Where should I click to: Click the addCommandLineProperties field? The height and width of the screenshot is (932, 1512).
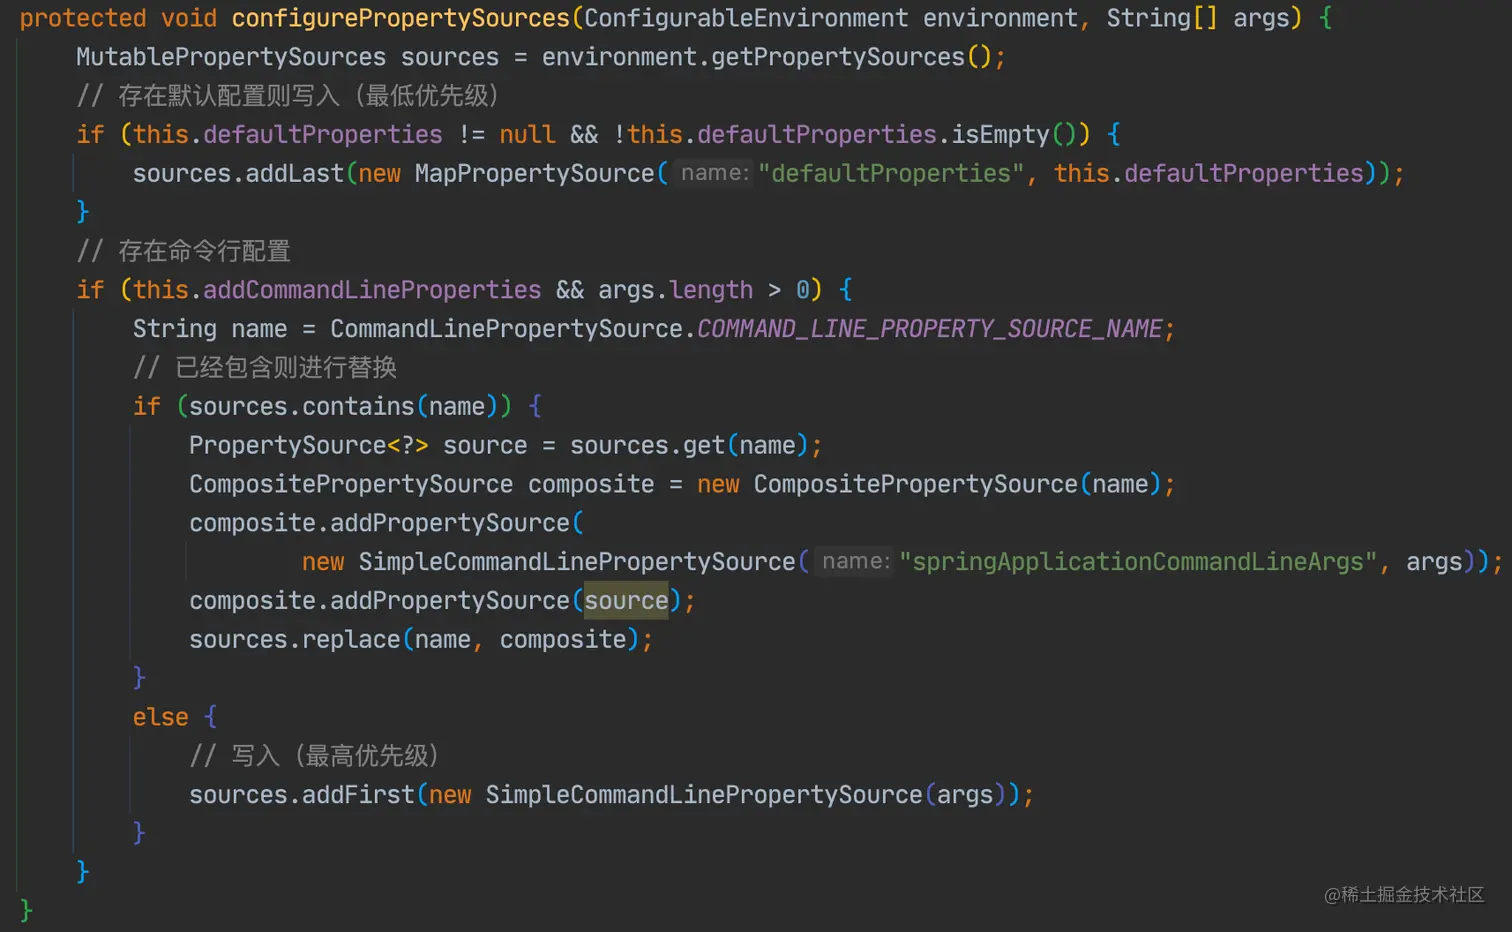[x=372, y=290]
